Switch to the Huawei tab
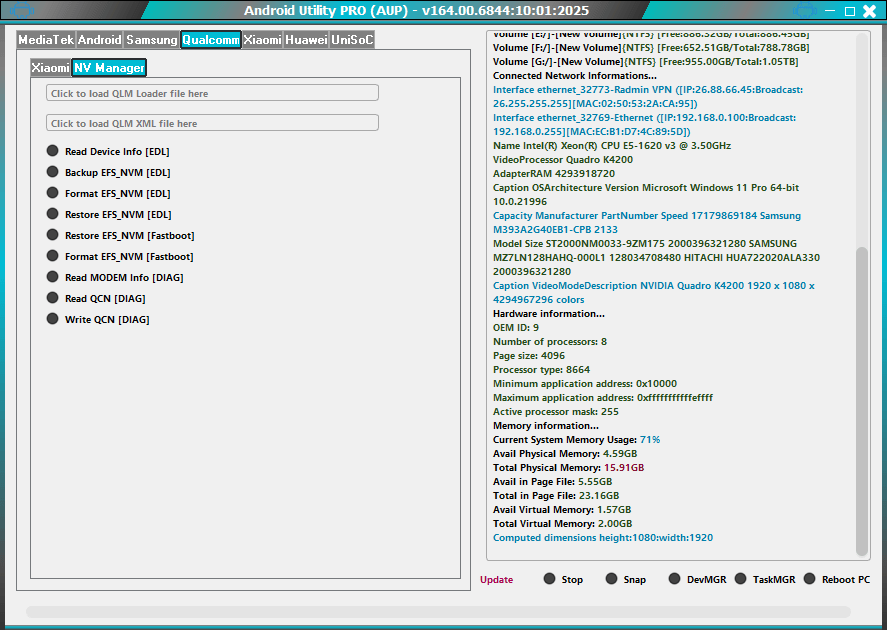 click(x=306, y=40)
